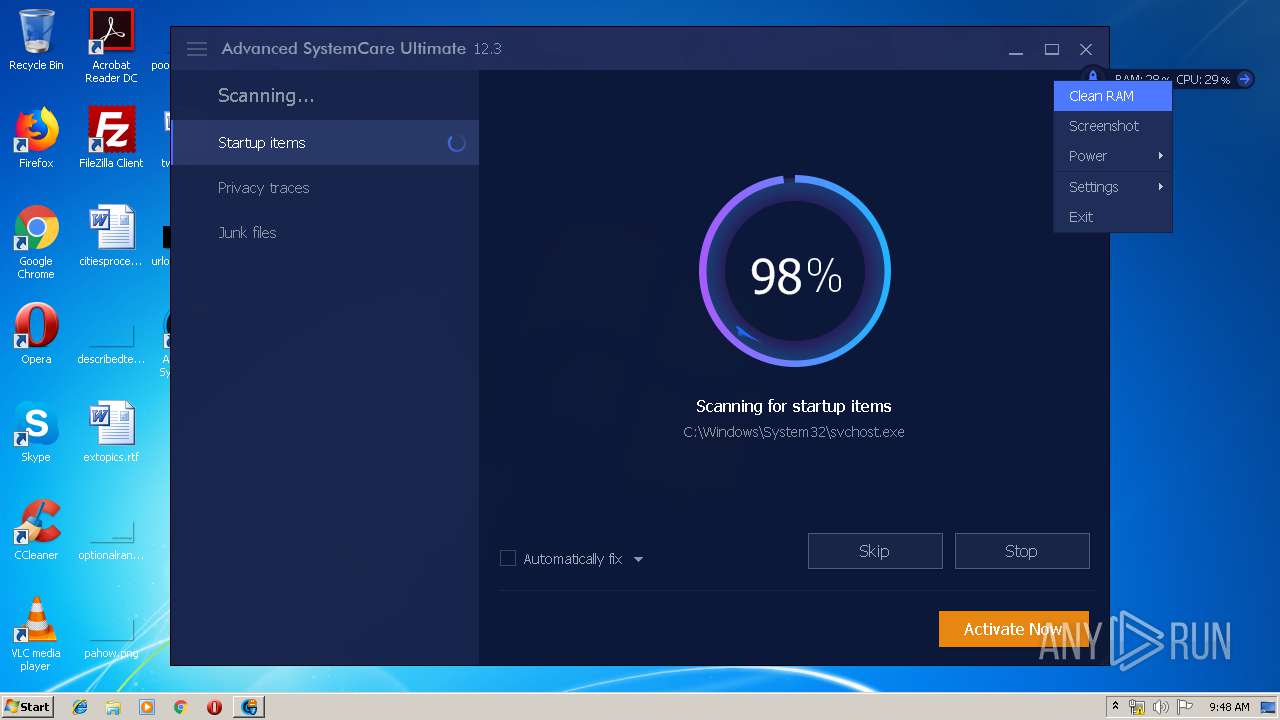
Task: Open the Action Center flag tray icon
Action: coord(1183,707)
